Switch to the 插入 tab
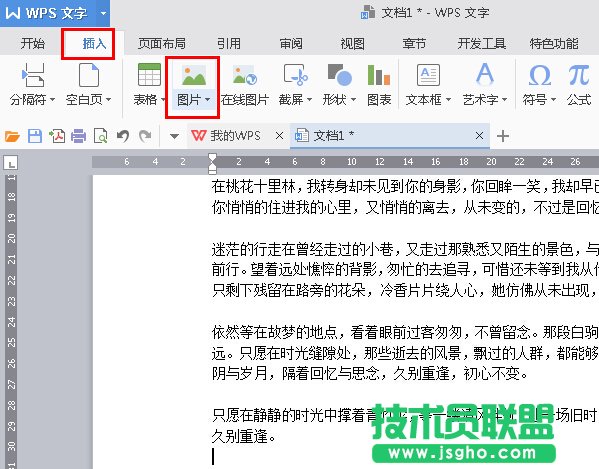Image resolution: width=599 pixels, height=469 pixels. tap(94, 44)
